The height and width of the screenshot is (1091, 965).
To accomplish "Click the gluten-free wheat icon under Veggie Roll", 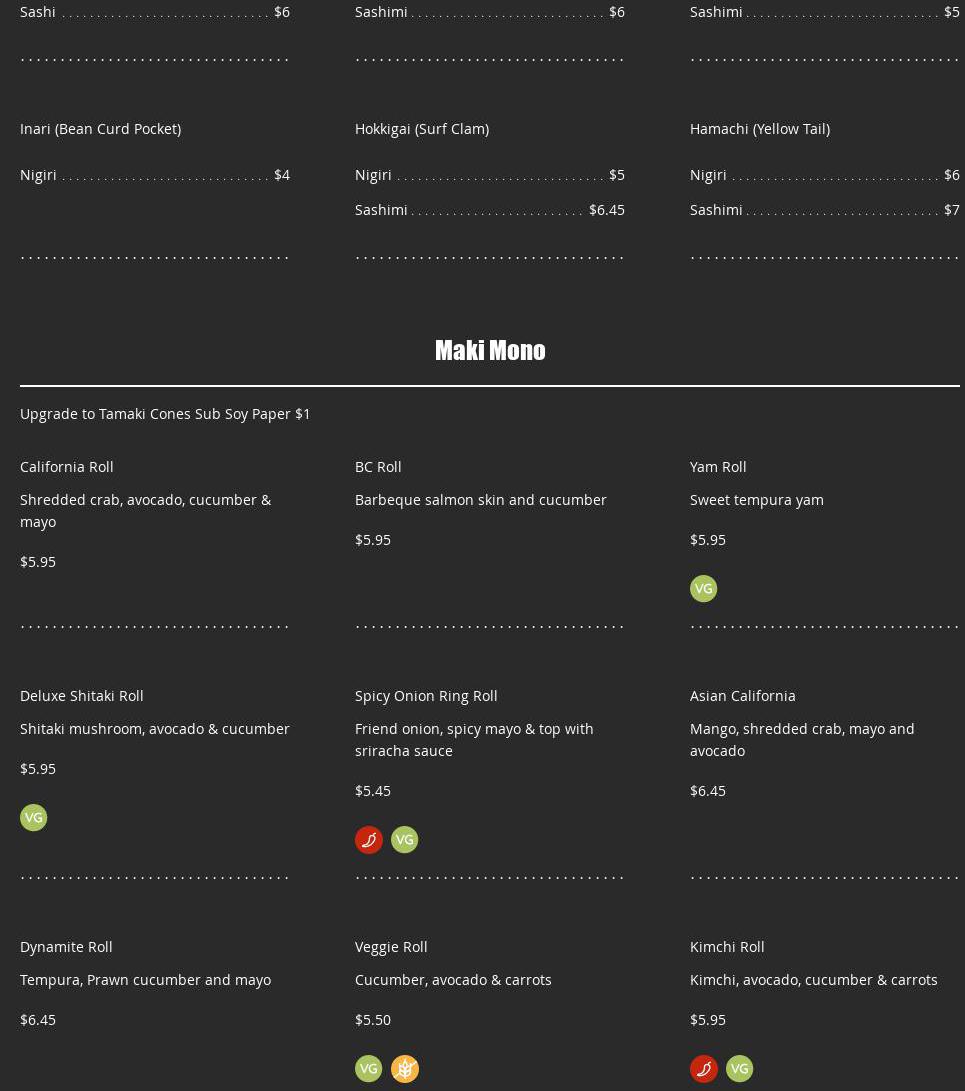I will click(404, 1068).
